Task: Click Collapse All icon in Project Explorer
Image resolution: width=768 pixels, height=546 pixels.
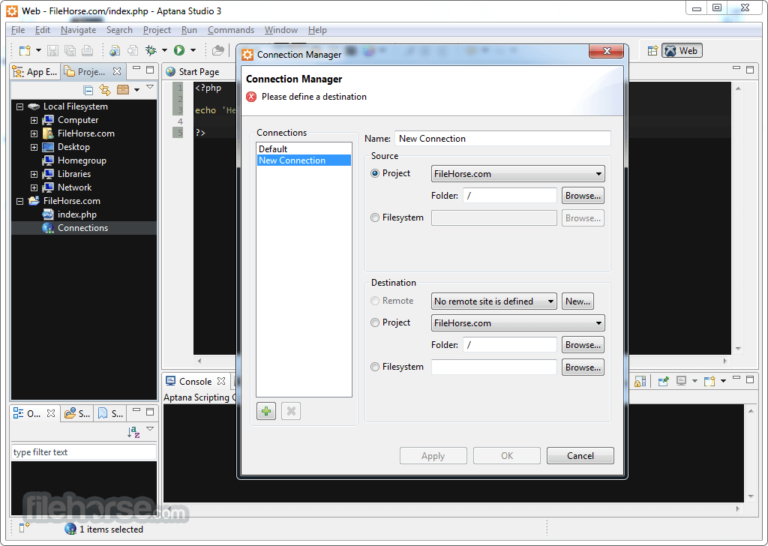Action: coord(88,90)
